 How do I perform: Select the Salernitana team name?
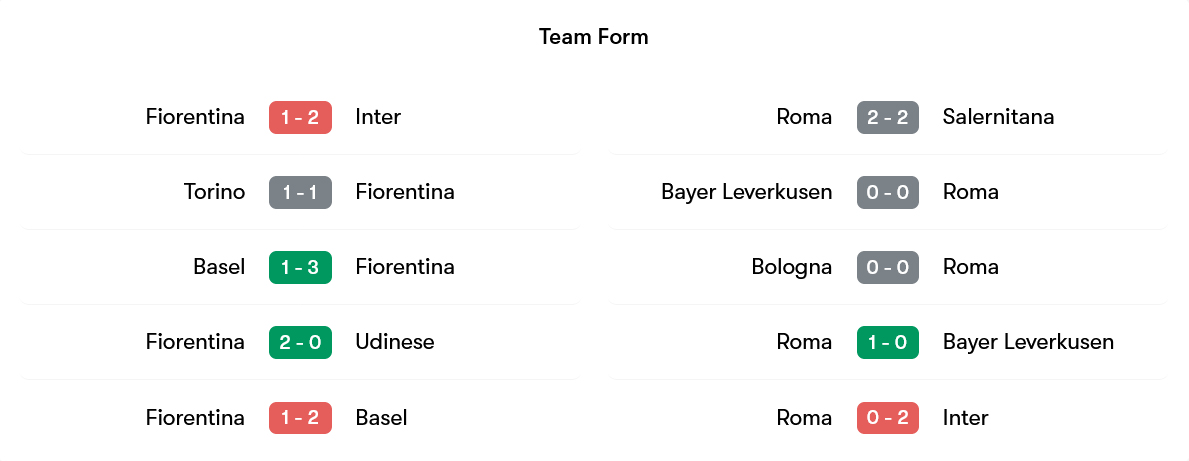(998, 117)
